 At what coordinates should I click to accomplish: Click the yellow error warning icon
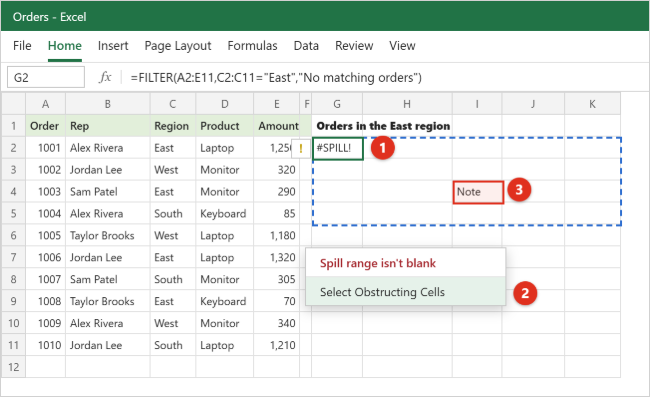[x=301, y=148]
